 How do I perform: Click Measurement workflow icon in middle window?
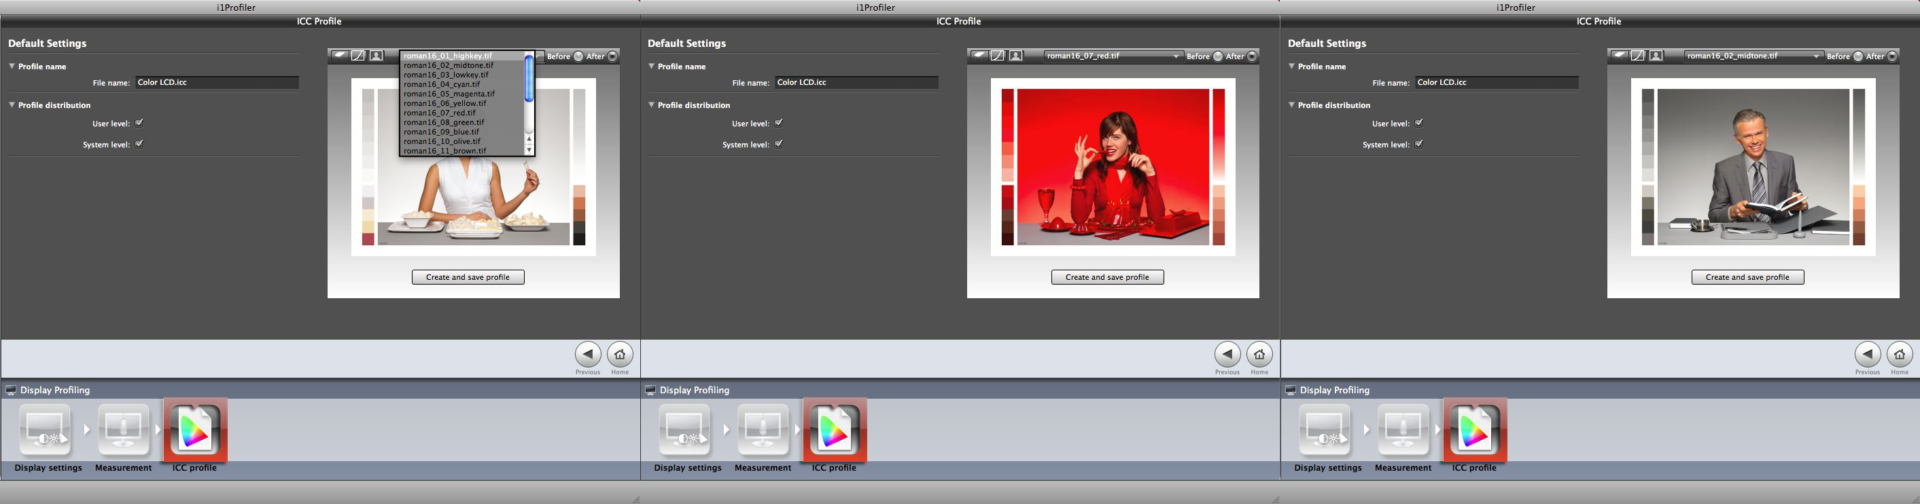tap(763, 431)
